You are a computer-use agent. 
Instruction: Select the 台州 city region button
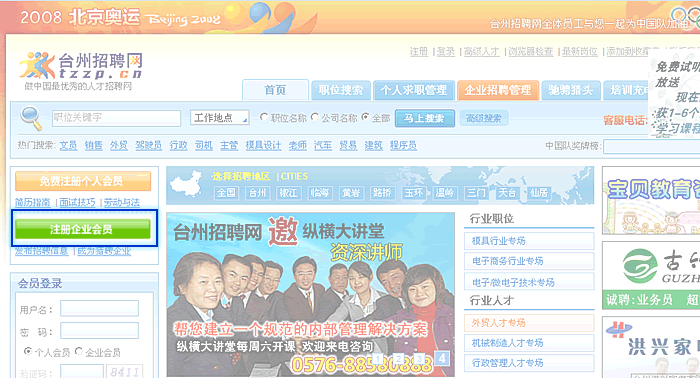(257, 193)
